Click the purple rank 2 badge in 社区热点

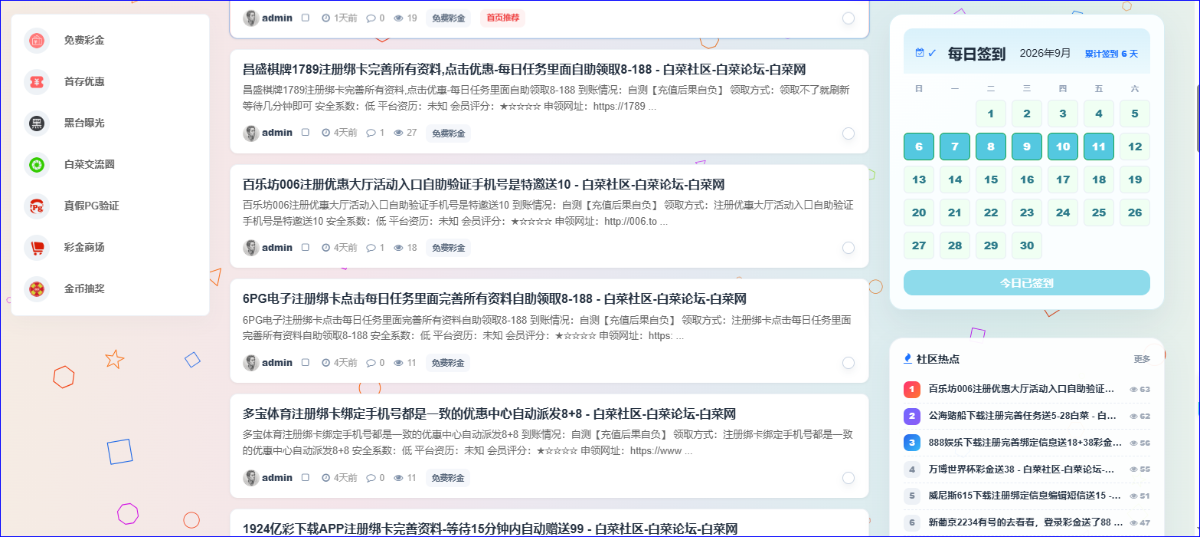[x=911, y=416]
